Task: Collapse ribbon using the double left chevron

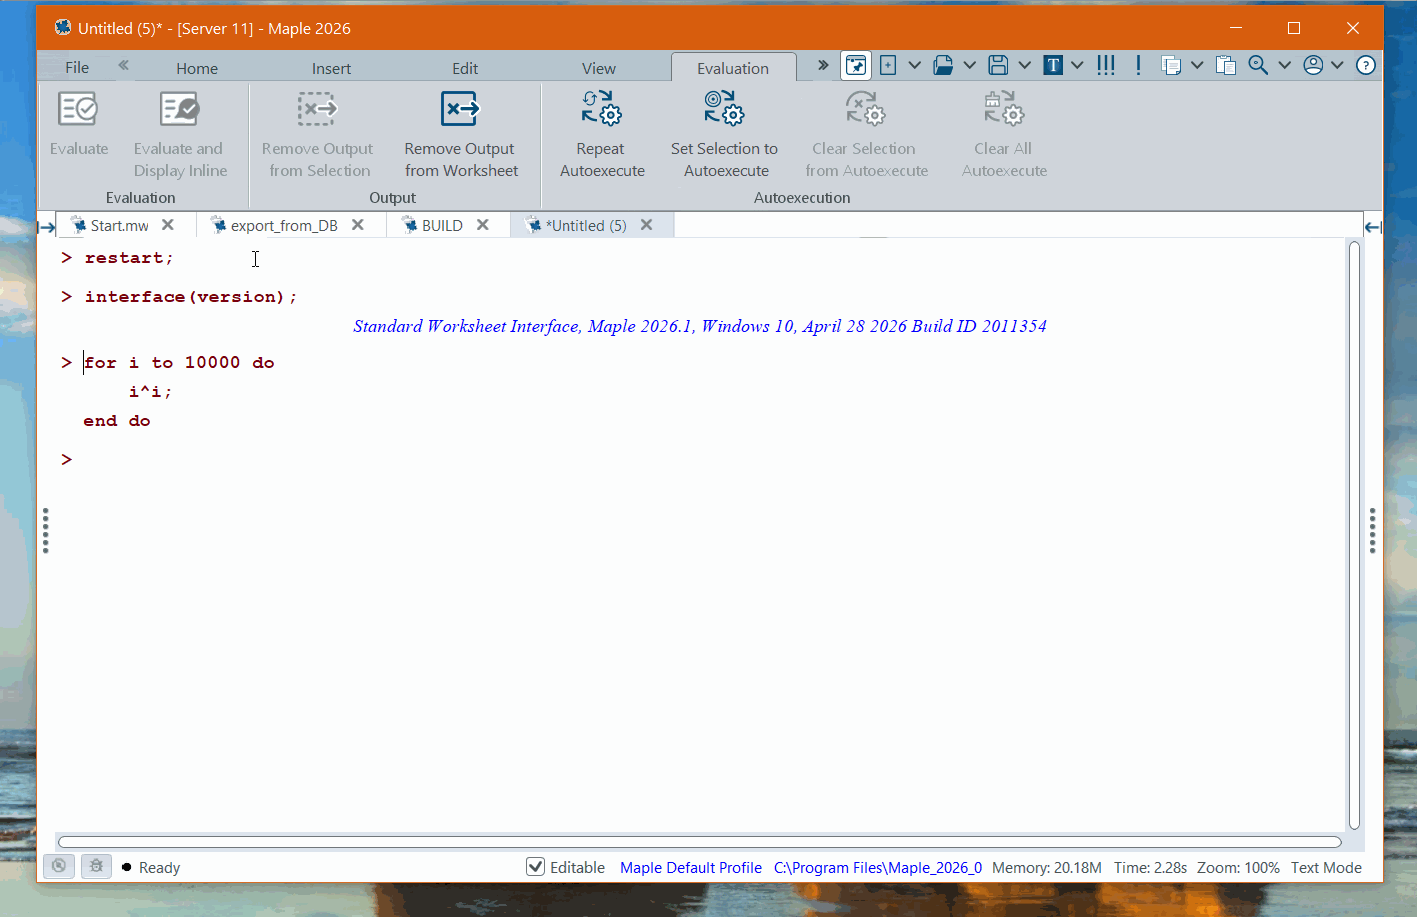Action: coord(124,65)
